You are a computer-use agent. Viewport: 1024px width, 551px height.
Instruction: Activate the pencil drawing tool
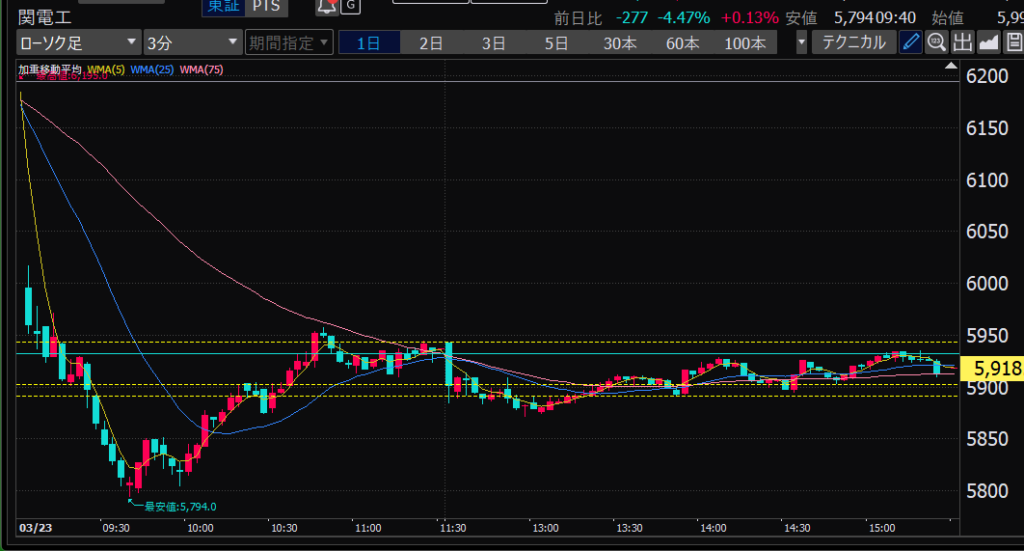pyautogui.click(x=910, y=42)
